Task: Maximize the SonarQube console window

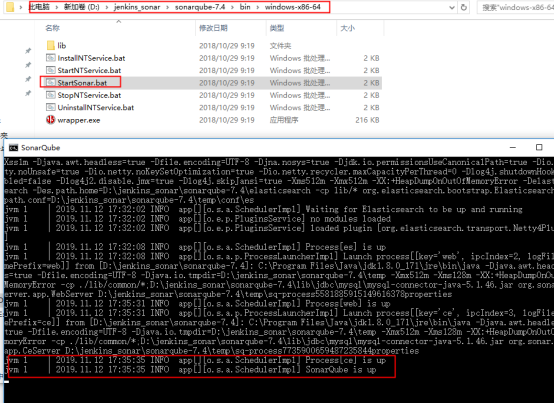Action: click(x=539, y=147)
